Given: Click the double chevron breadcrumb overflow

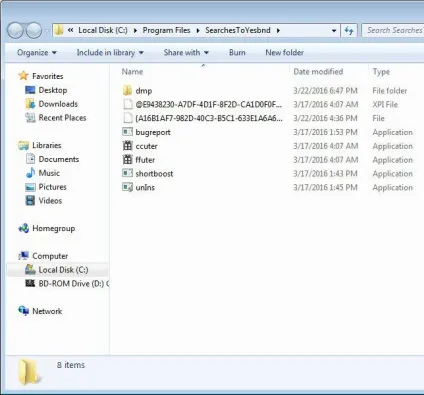Looking at the screenshot, I should coord(71,30).
